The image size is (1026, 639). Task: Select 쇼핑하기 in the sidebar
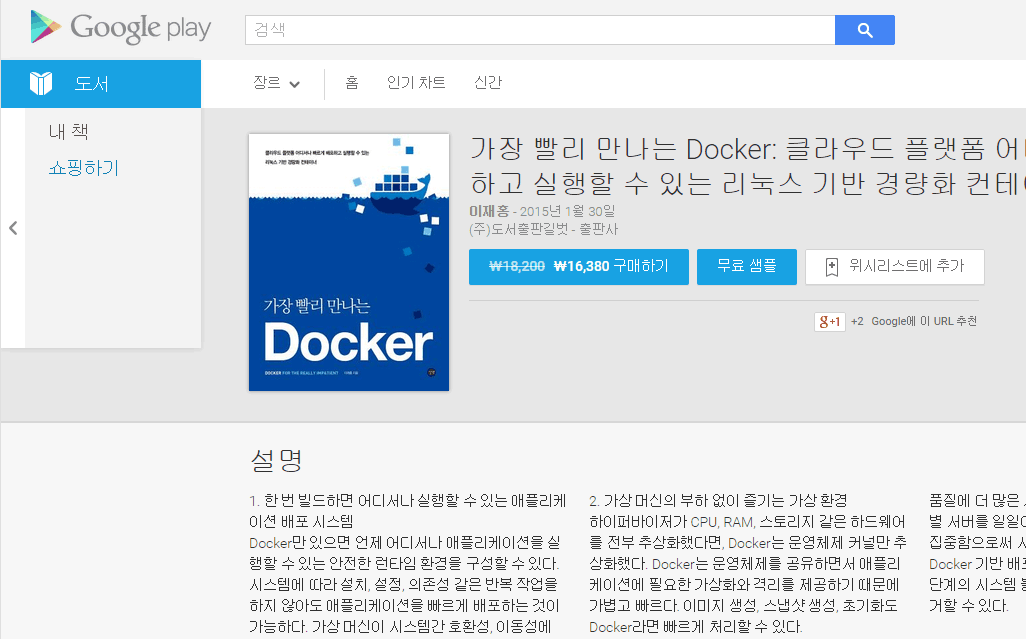tap(84, 168)
